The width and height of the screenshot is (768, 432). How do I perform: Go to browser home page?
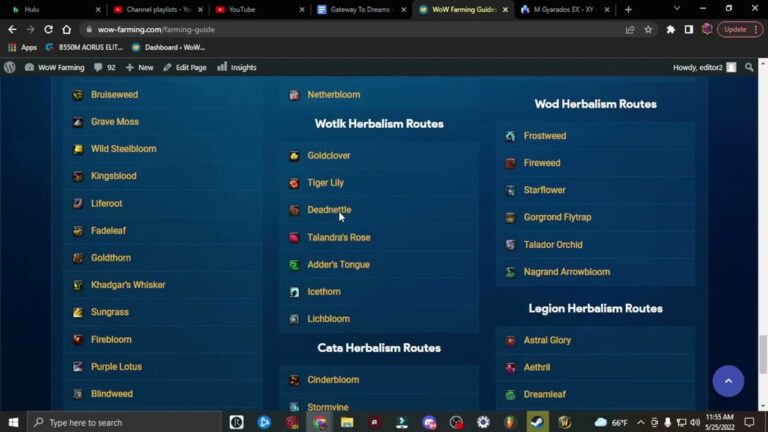pos(67,29)
